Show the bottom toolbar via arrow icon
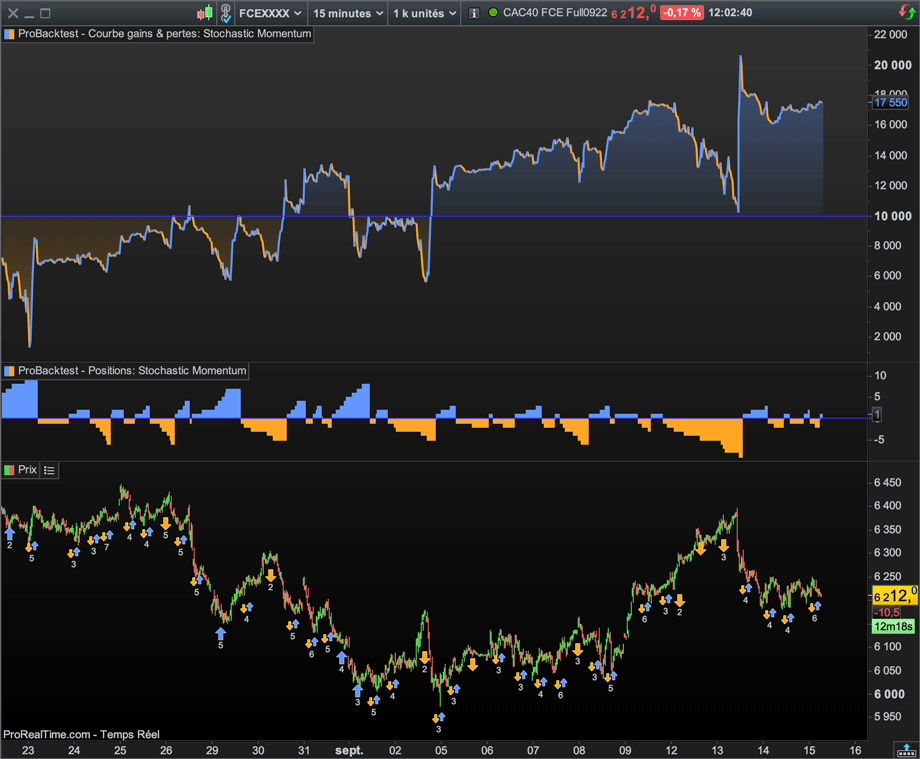 coord(905,748)
